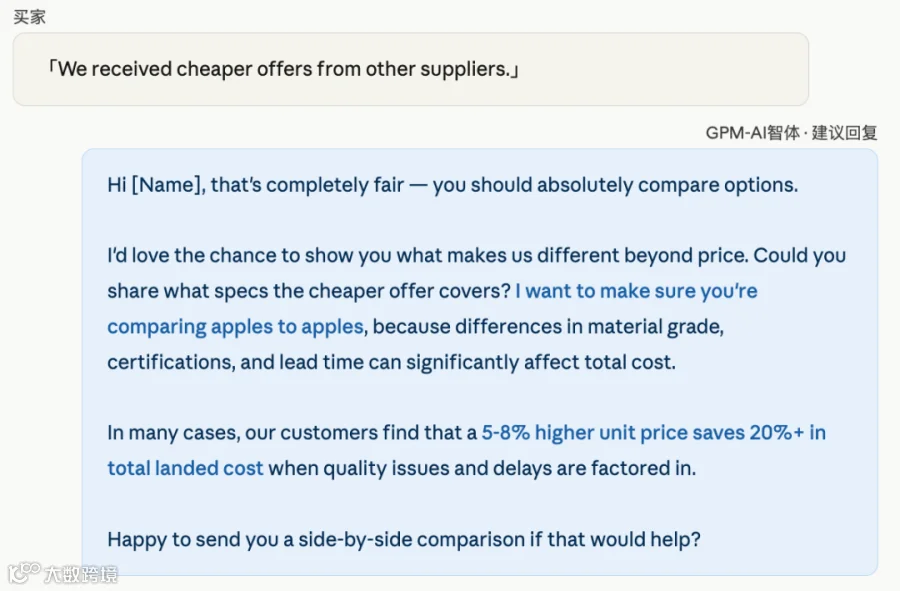This screenshot has width=900, height=591.
Task: Click the "you should absolutely compare options" text
Action: (x=615, y=185)
